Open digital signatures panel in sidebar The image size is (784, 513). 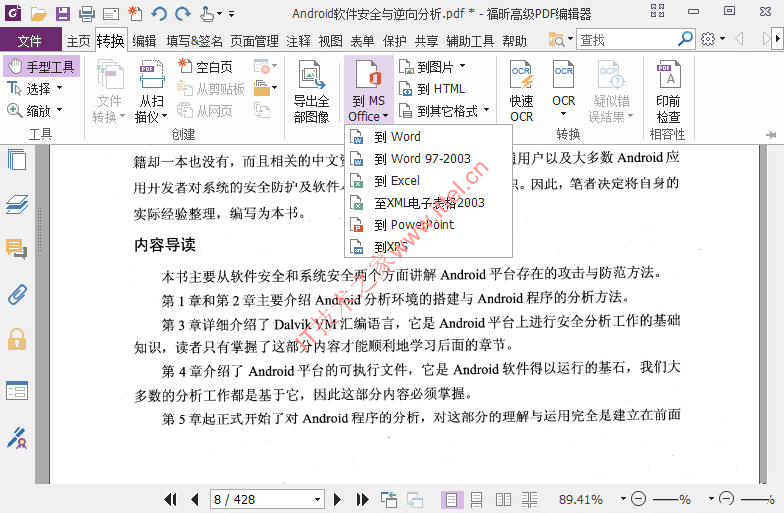[17, 438]
